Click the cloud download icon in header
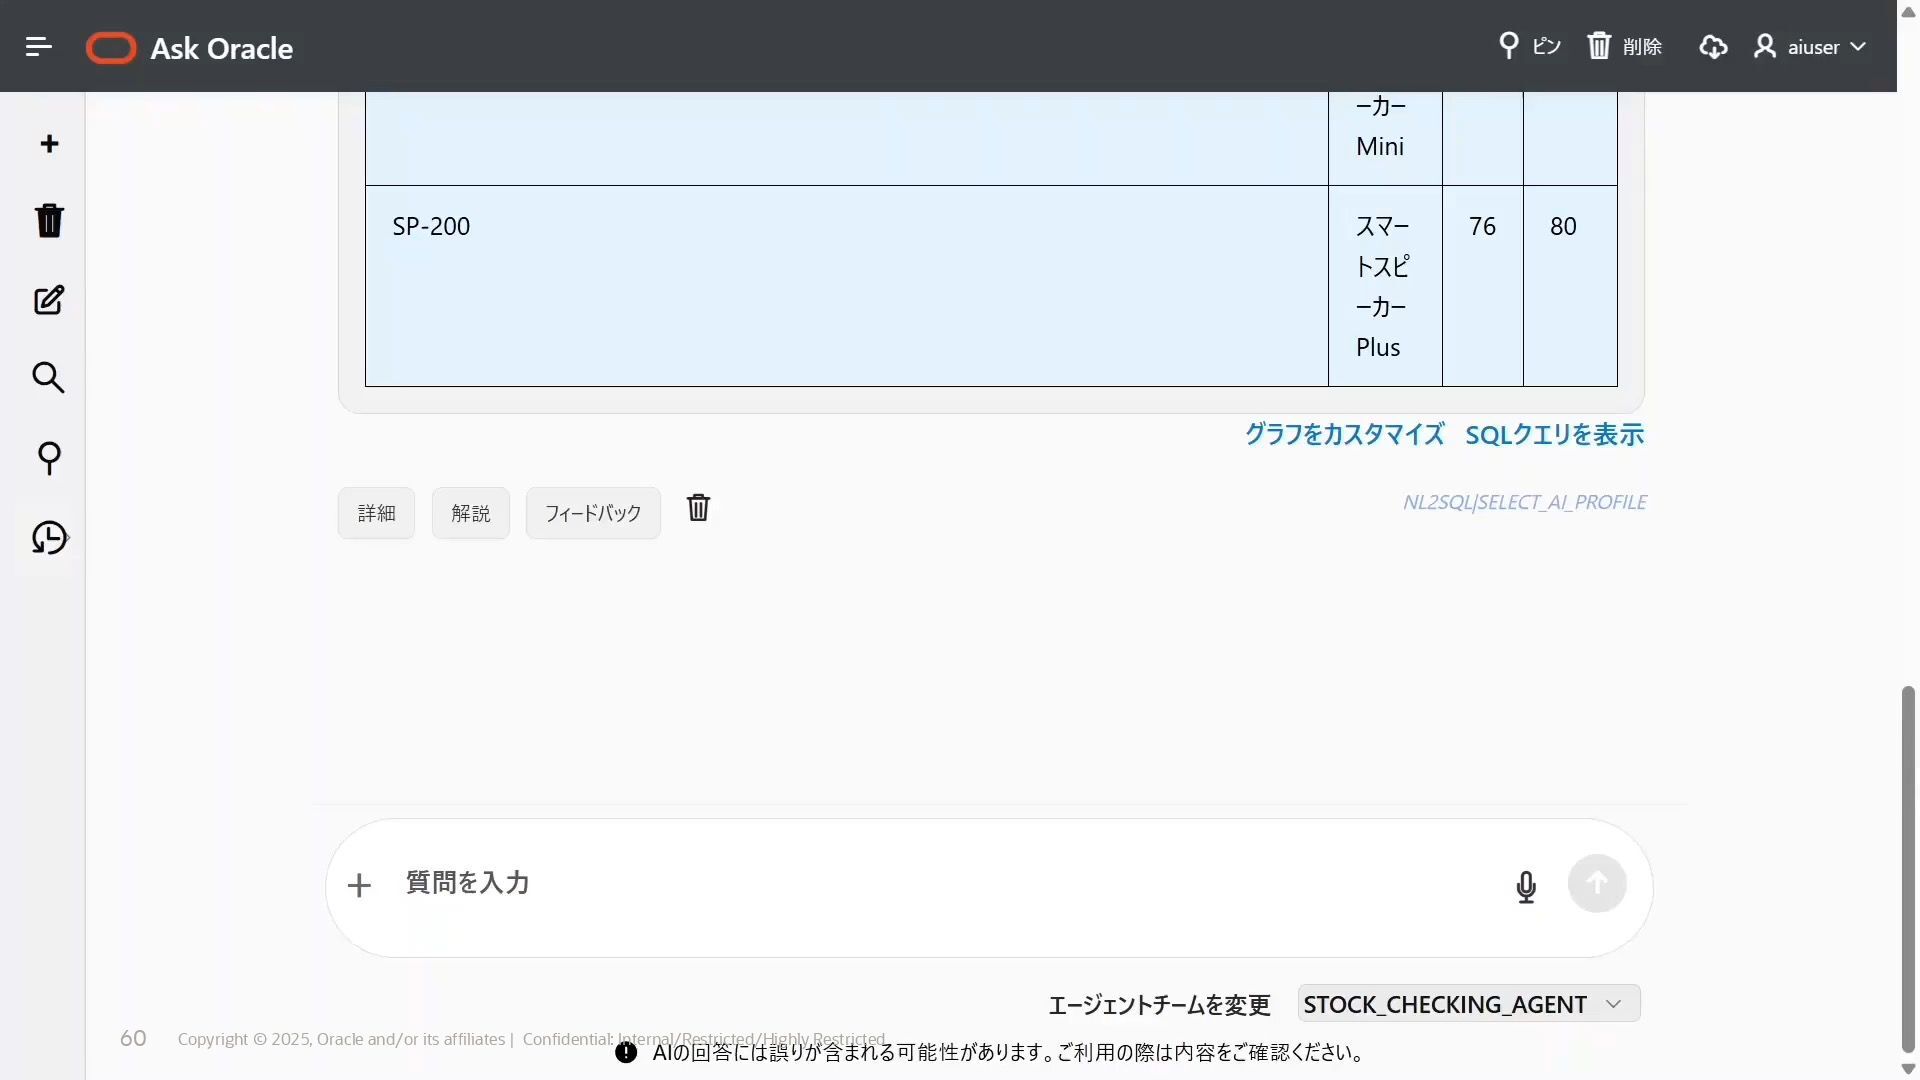The width and height of the screenshot is (1920, 1080). click(x=1713, y=47)
